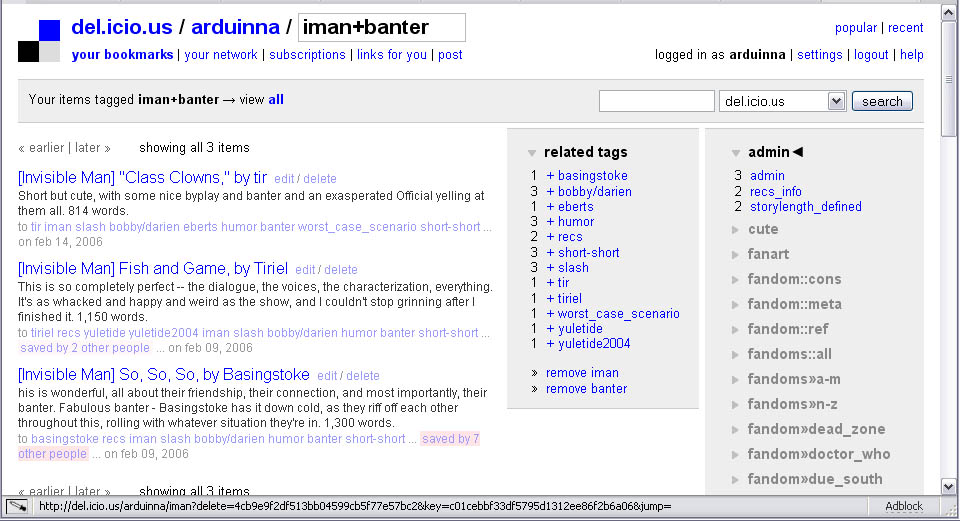Image resolution: width=960 pixels, height=521 pixels.
Task: Open the Adblock status bar item
Action: click(x=904, y=506)
